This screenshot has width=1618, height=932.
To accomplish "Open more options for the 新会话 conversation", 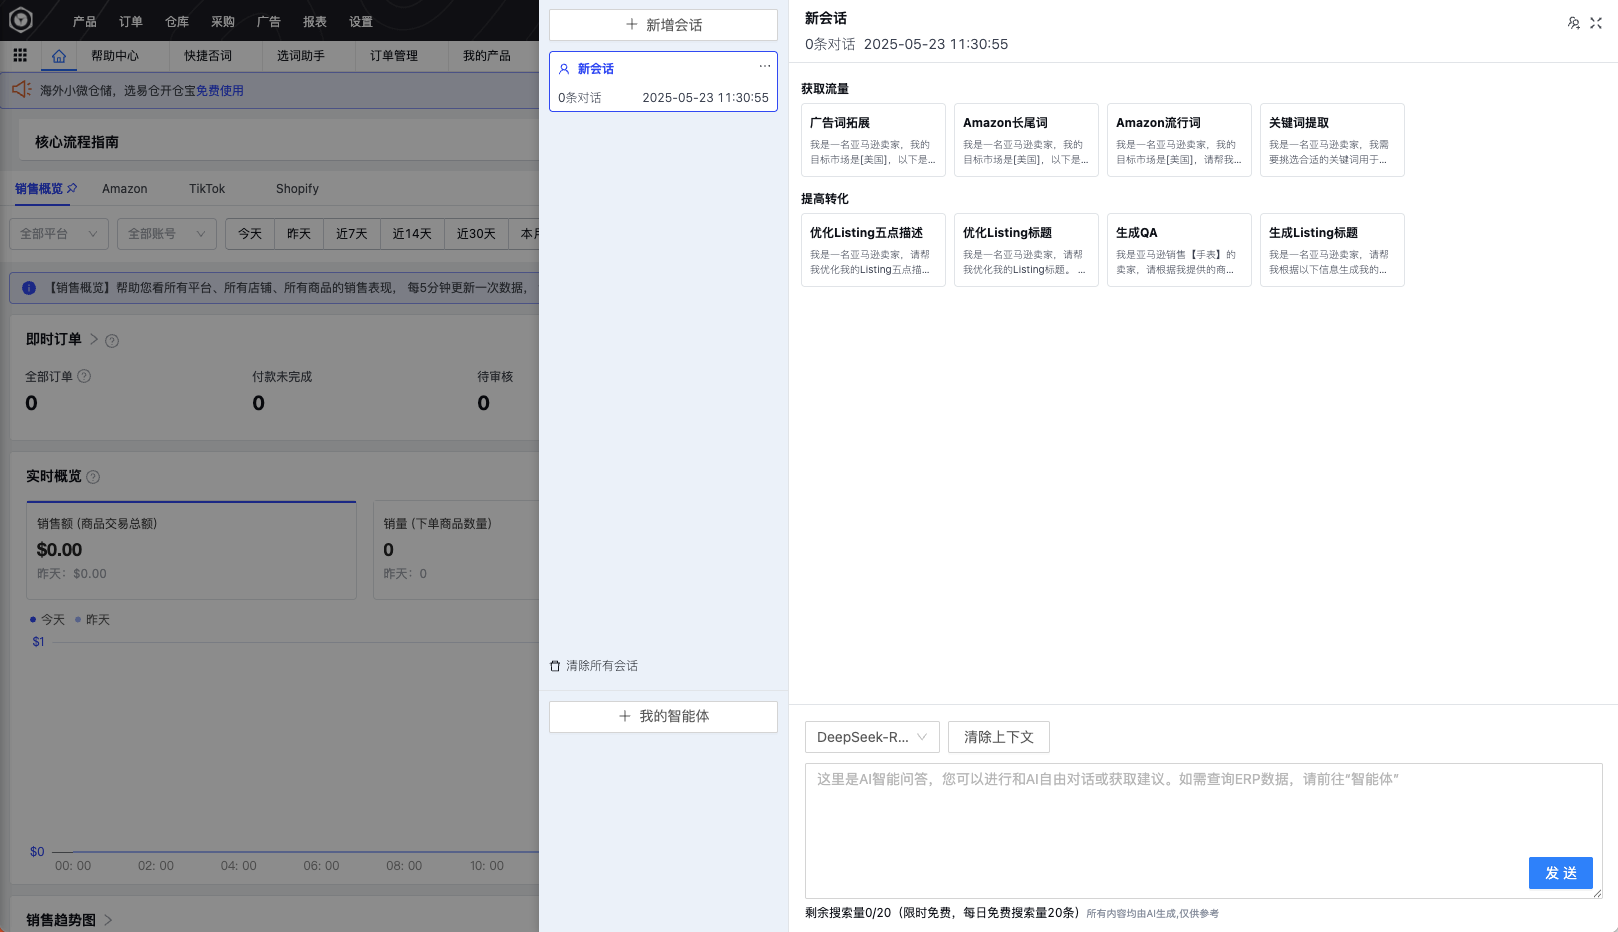I will (x=765, y=67).
